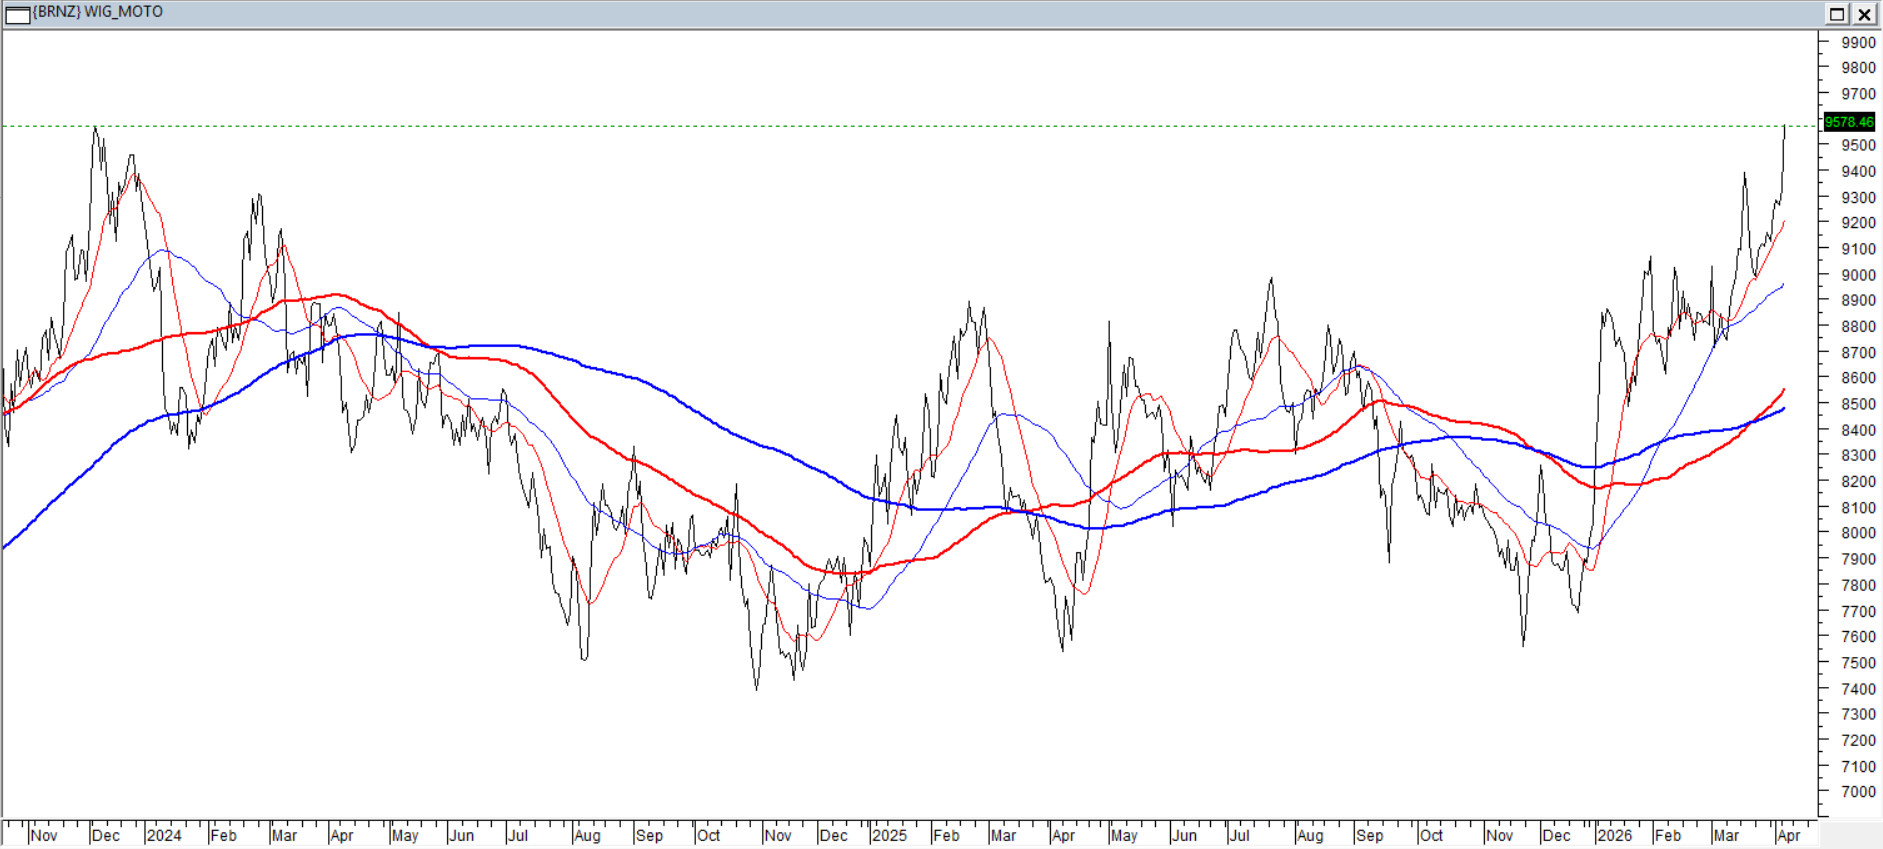Click the 8500 value on price axis
1883x849 pixels.
[1858, 404]
